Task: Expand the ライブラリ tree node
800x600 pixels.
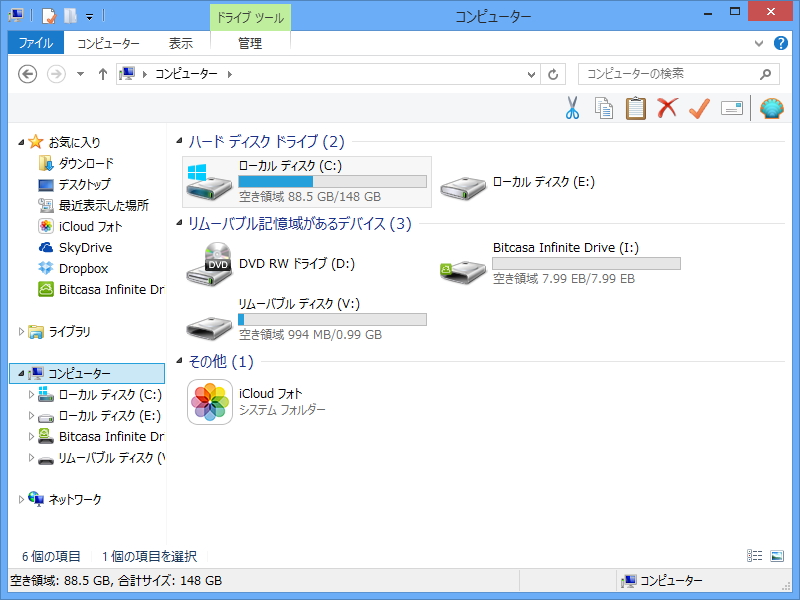Action: 21,332
